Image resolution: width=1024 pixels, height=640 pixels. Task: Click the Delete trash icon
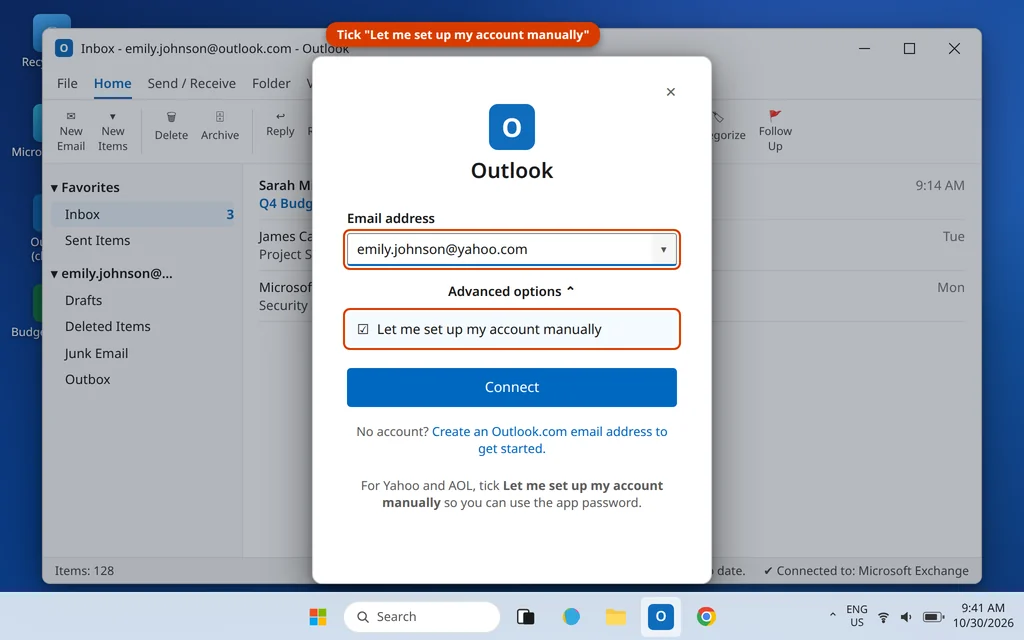click(x=171, y=117)
